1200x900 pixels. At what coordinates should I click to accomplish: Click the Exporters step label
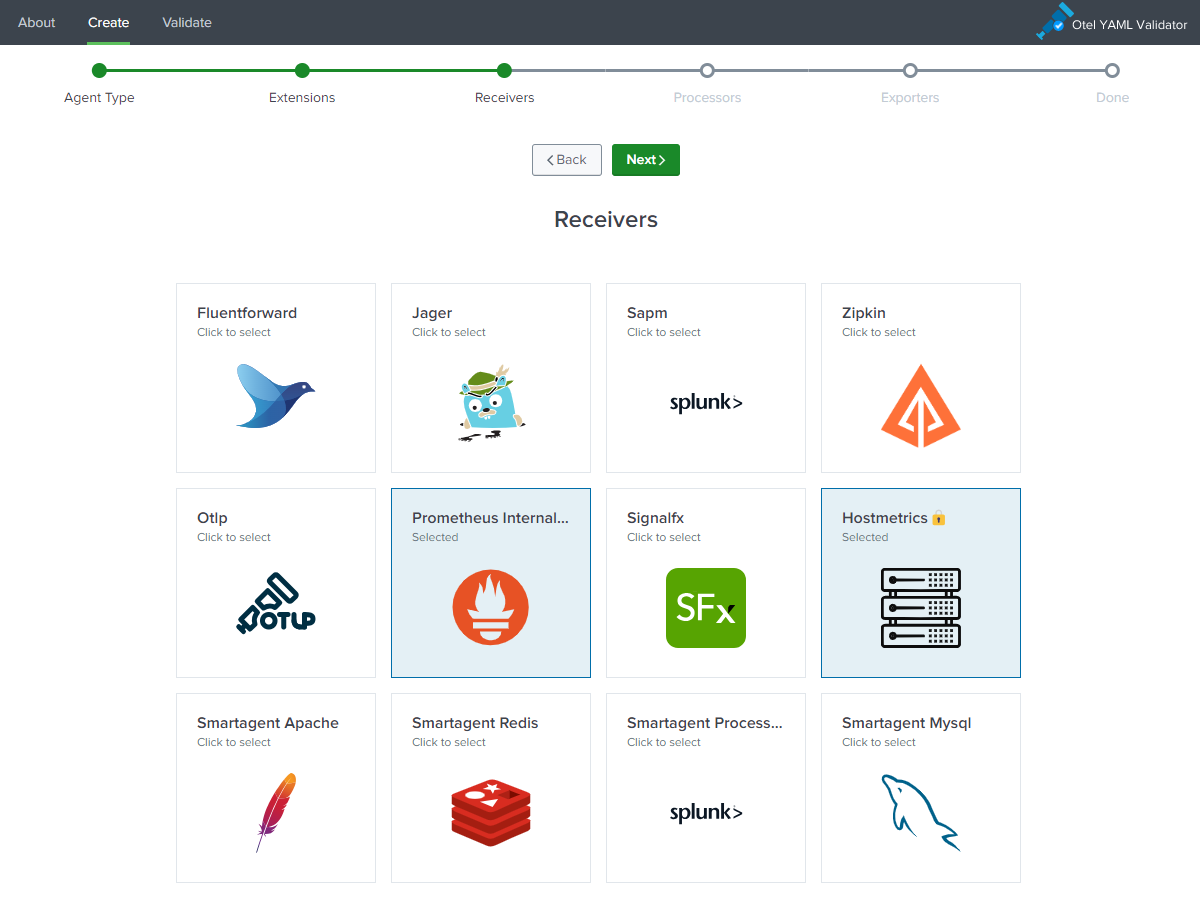(x=910, y=98)
